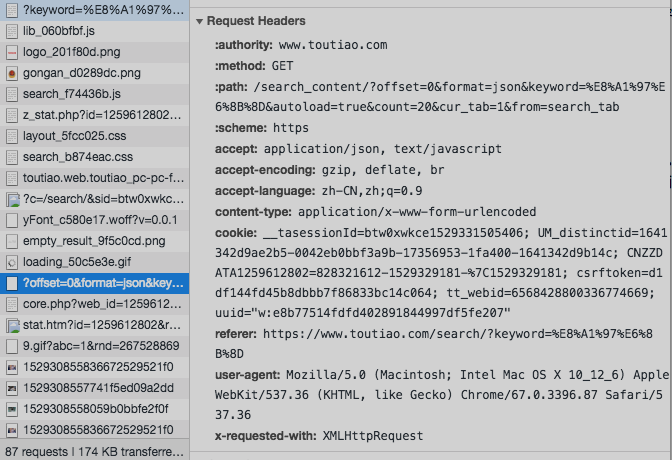Image resolution: width=672 pixels, height=460 pixels.
Task: Click the script icon beside search_f74436b.js
Action: tap(12, 94)
